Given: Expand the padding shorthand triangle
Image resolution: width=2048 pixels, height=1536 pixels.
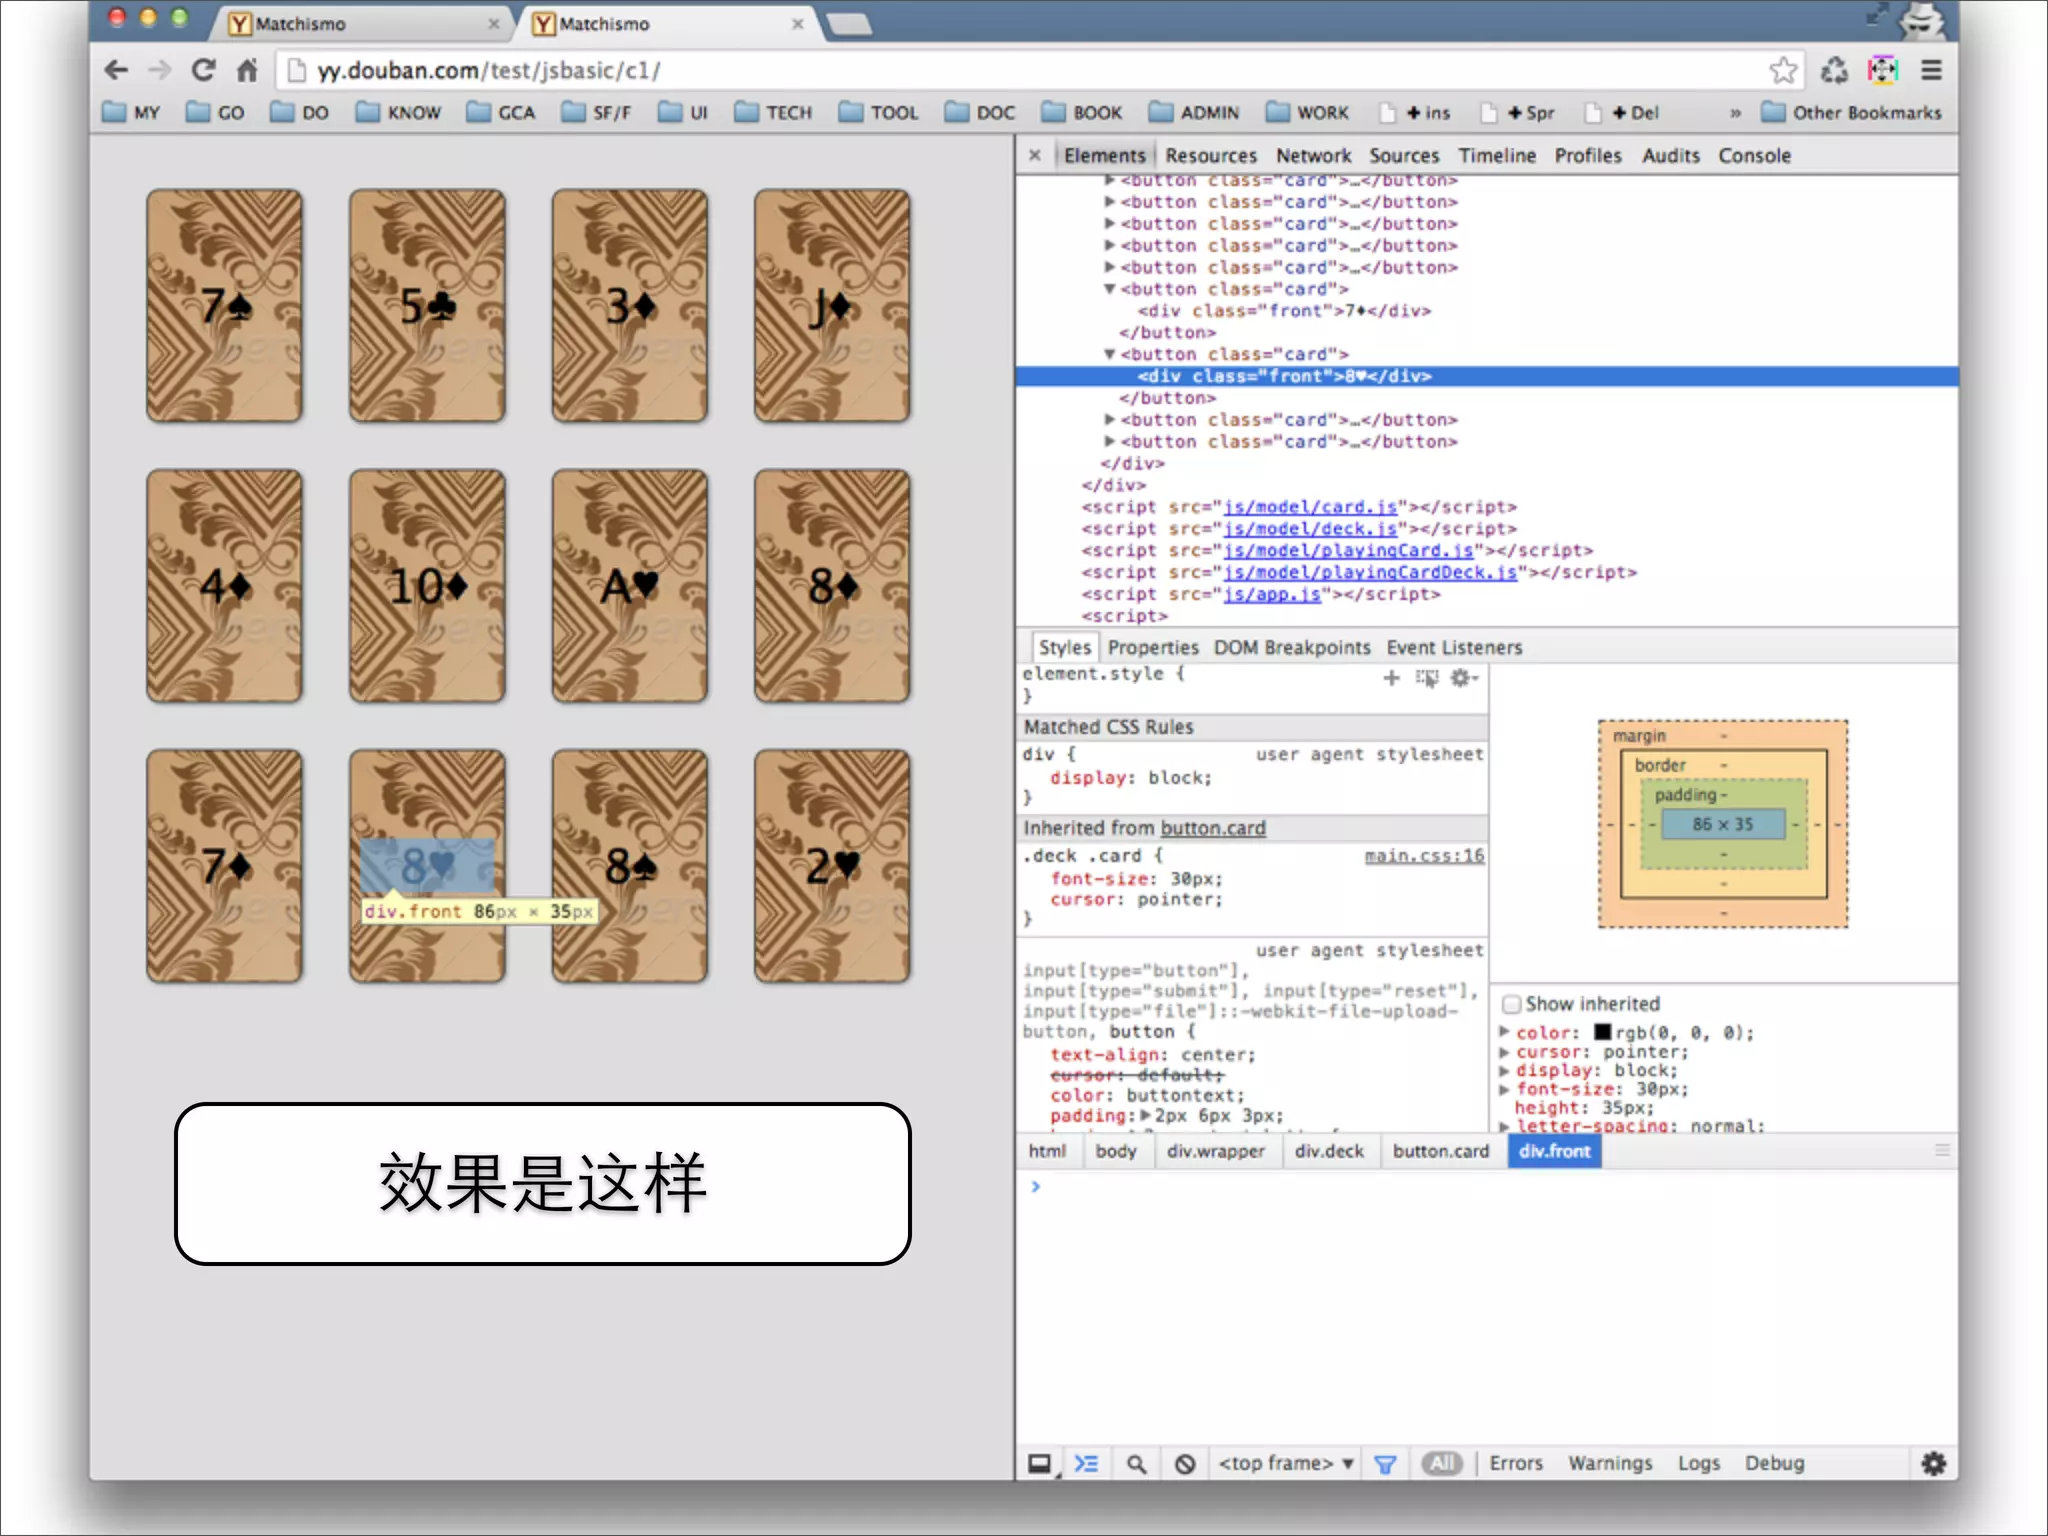Looking at the screenshot, I should 1146,1115.
